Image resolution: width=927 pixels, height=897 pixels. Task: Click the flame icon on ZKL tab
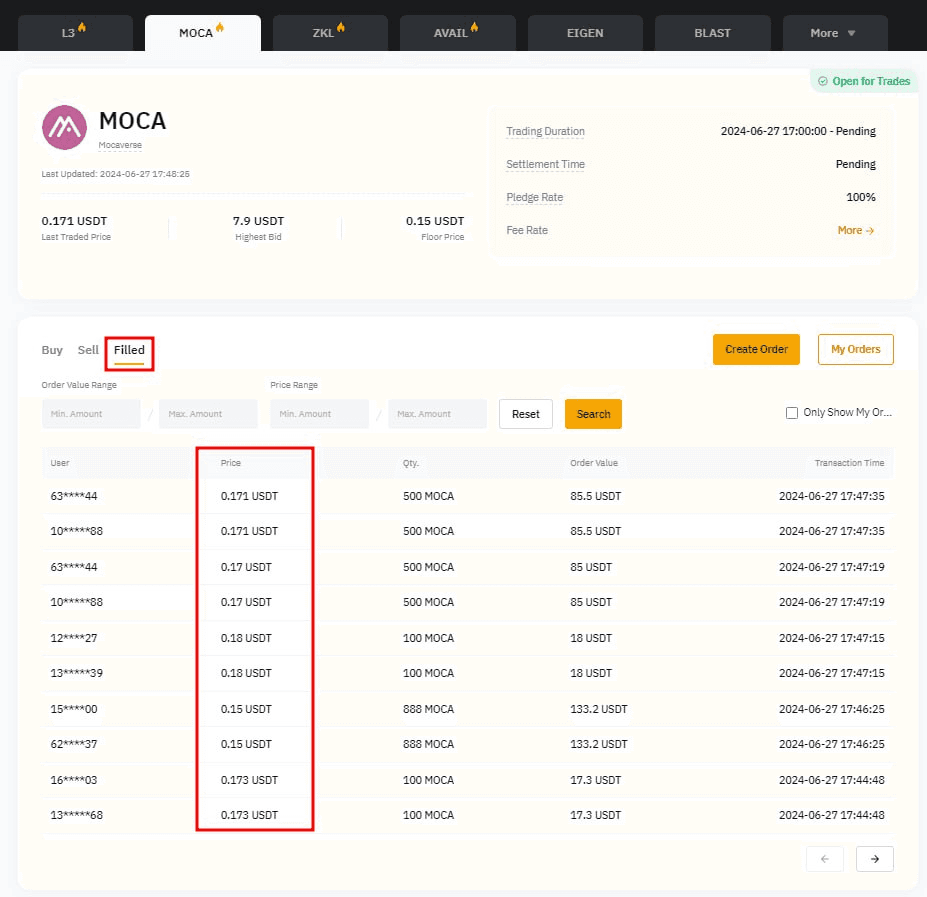pos(341,27)
